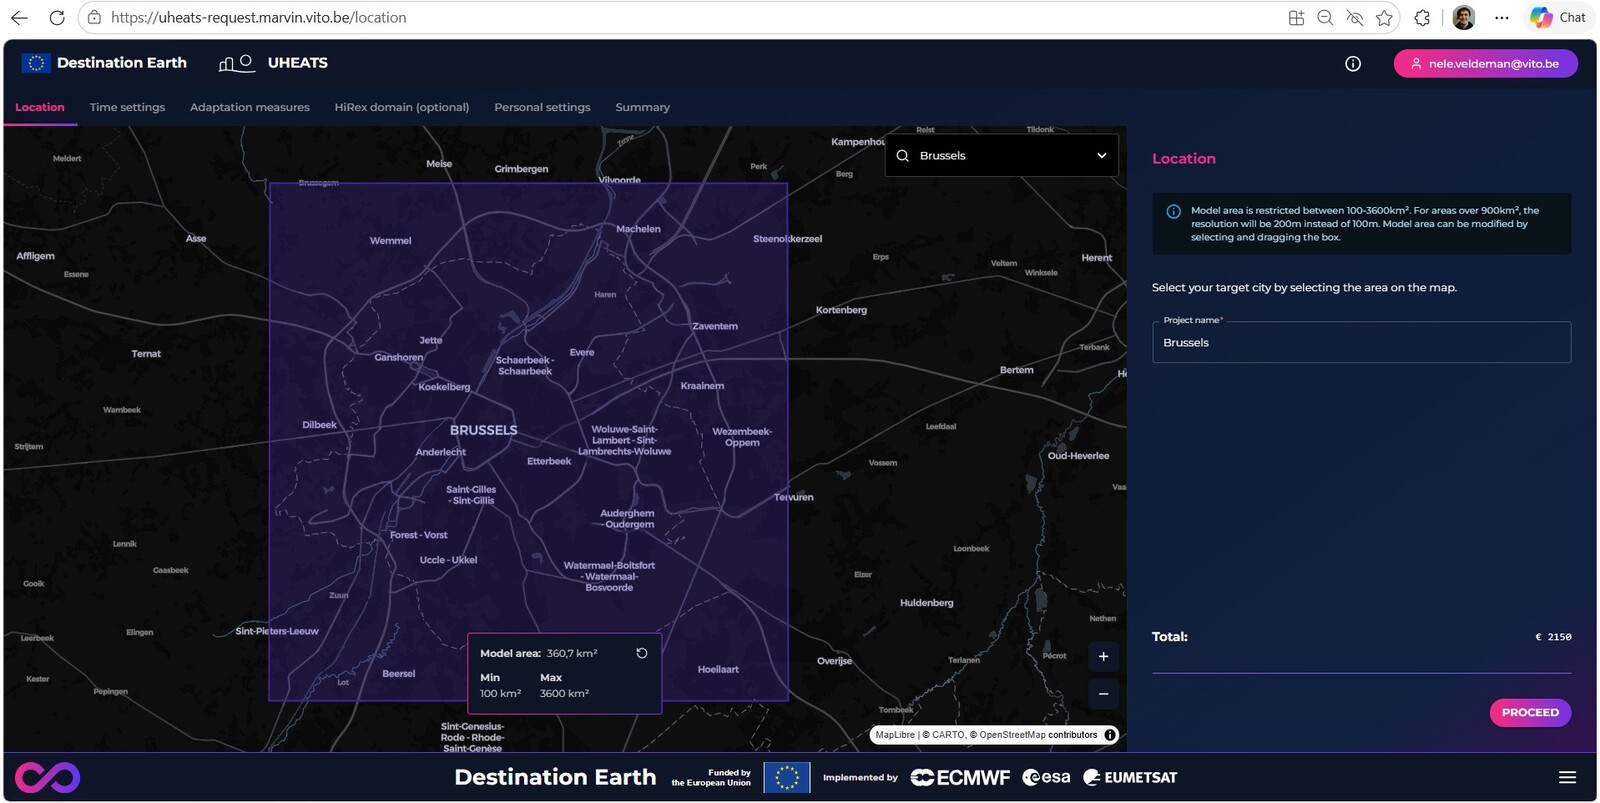Open browser three-dots settings menu
The width and height of the screenshot is (1600, 803).
pyautogui.click(x=1501, y=18)
